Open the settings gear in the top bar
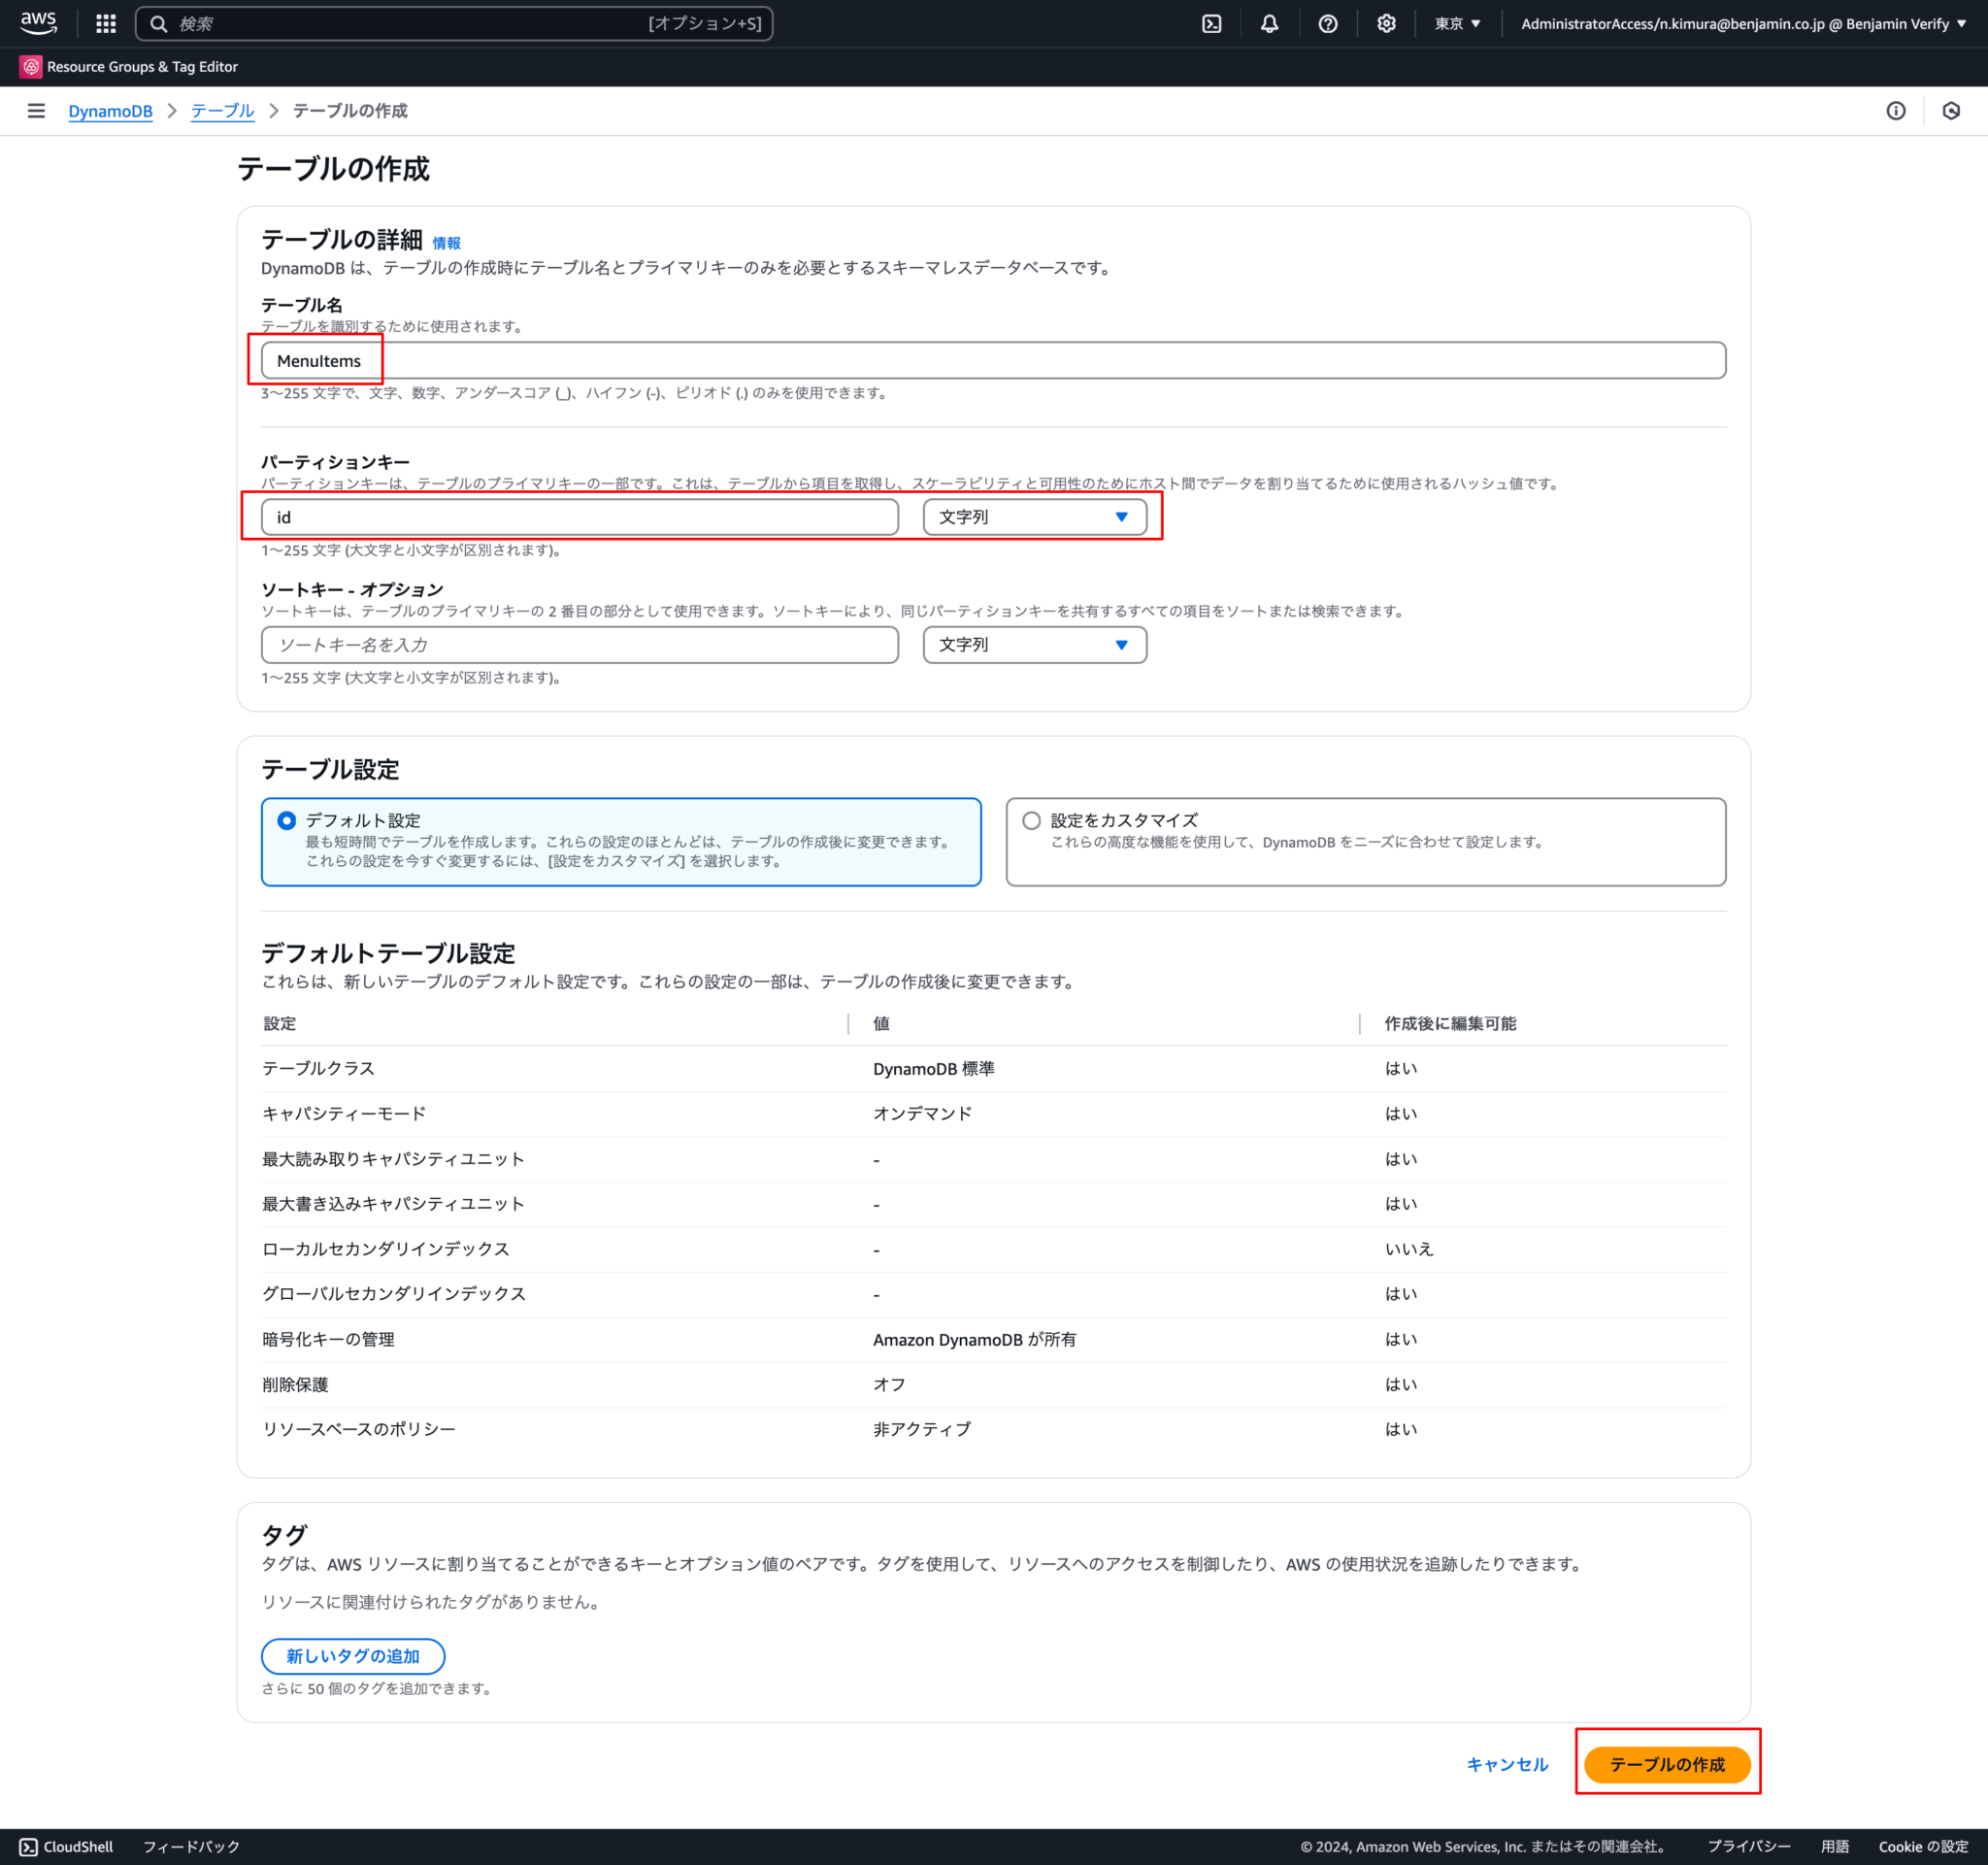The width and height of the screenshot is (1988, 1865). (1386, 23)
